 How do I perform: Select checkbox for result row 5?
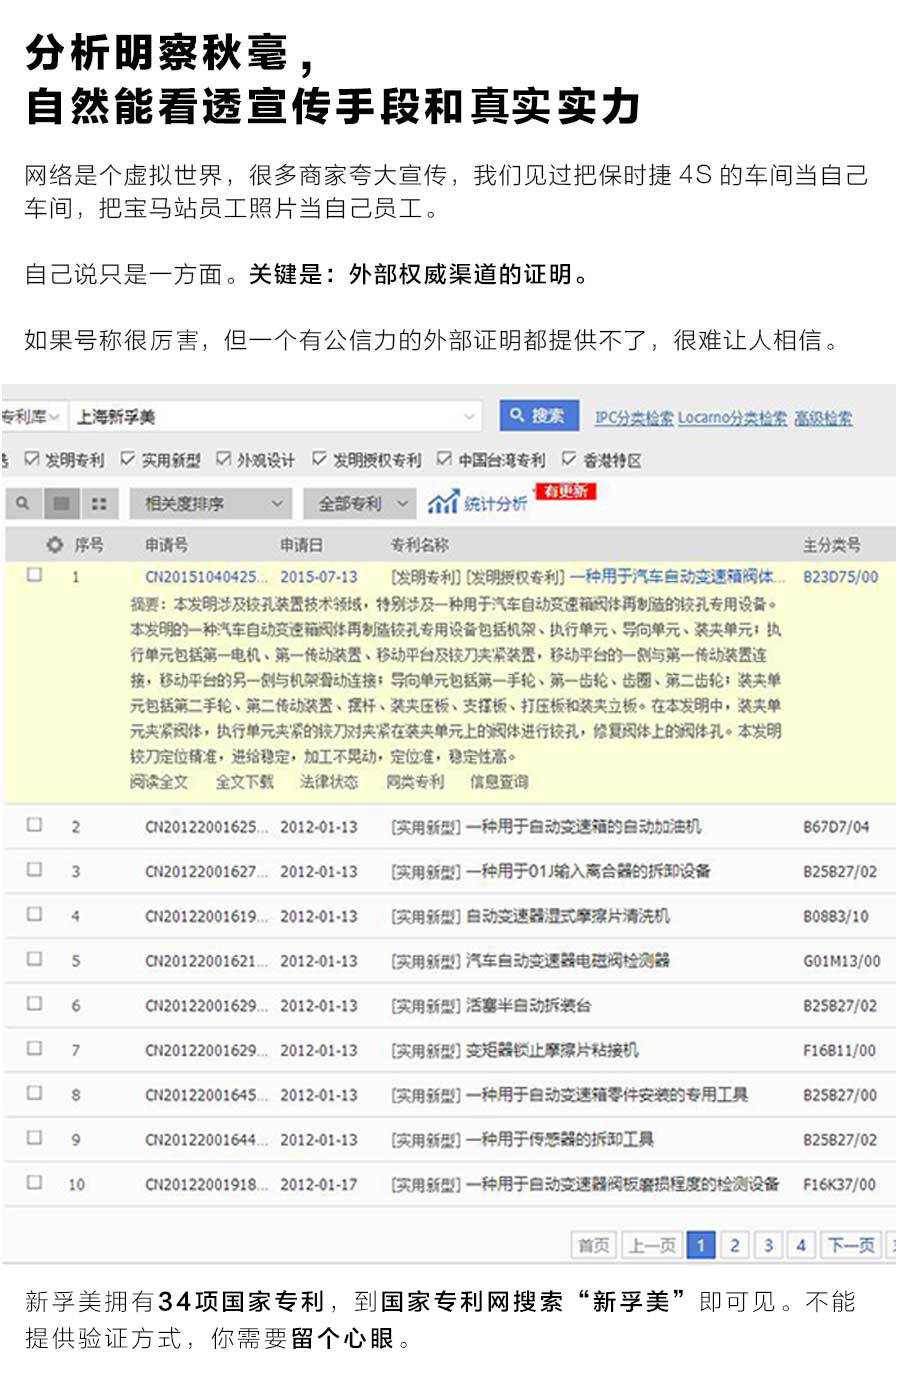pos(35,959)
